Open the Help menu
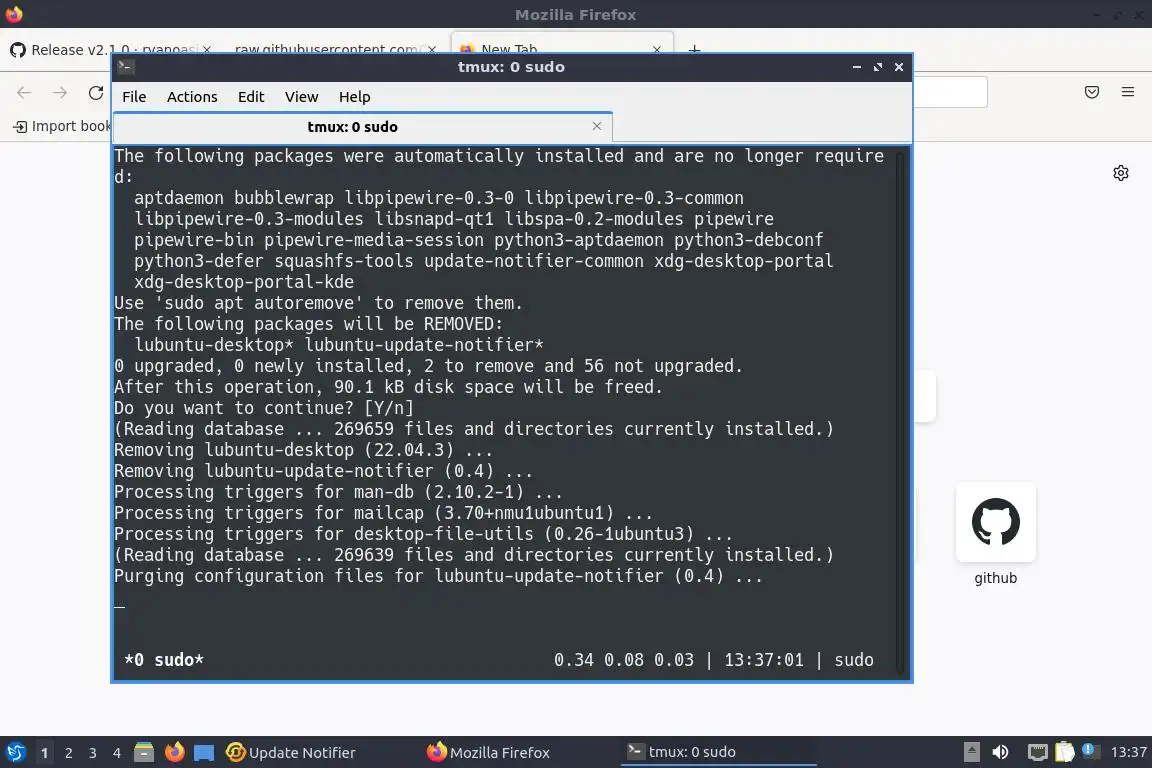This screenshot has height=768, width=1152. coord(354,97)
